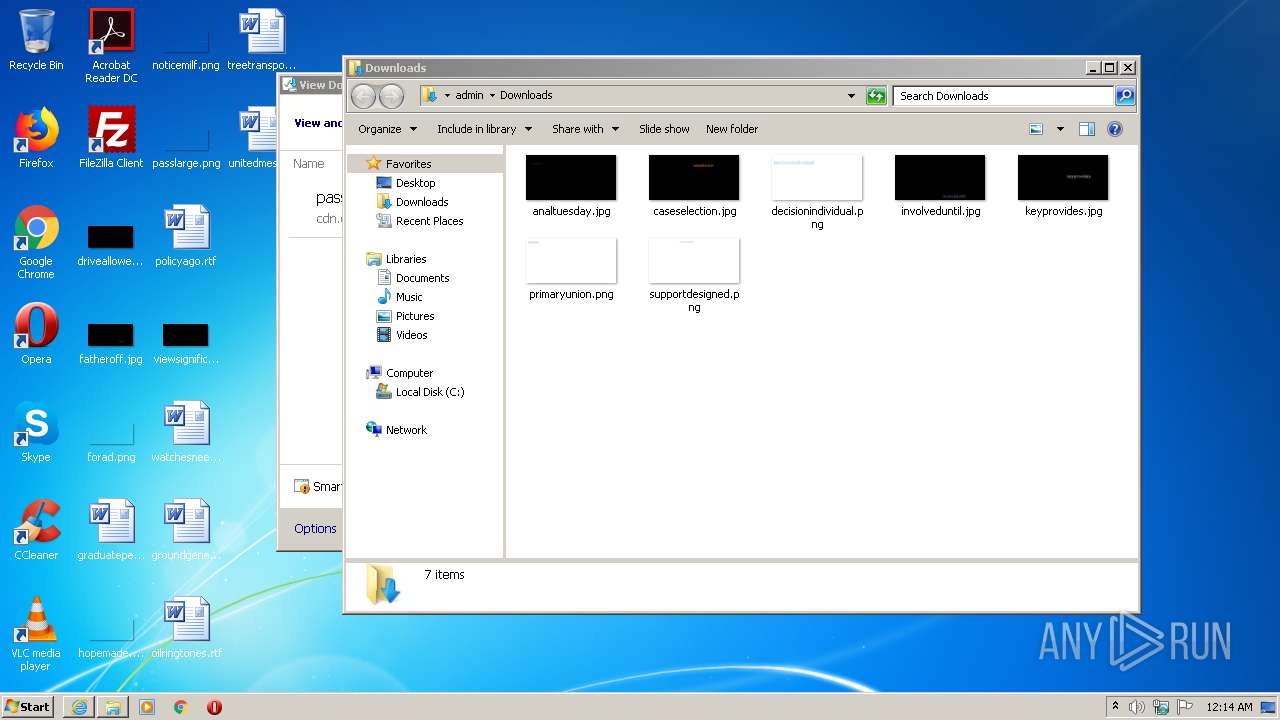Open volume control in system tray
Screen dimensions: 1280x720
pyautogui.click(x=1137, y=707)
